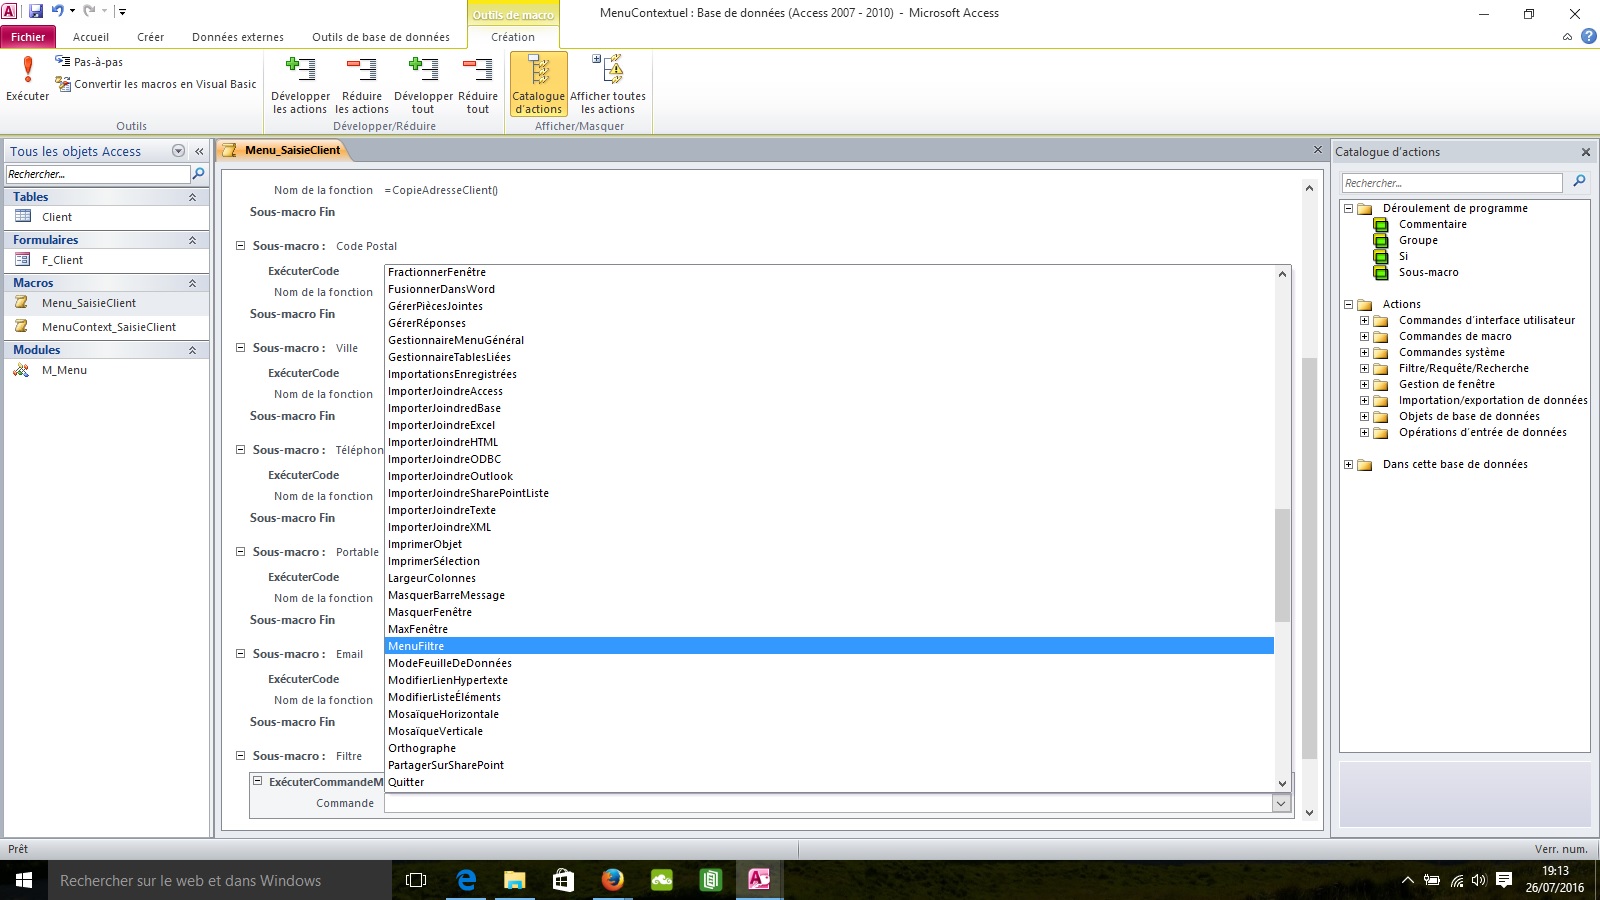
Task: Click navigation pane Rechercher field
Action: click(x=97, y=174)
